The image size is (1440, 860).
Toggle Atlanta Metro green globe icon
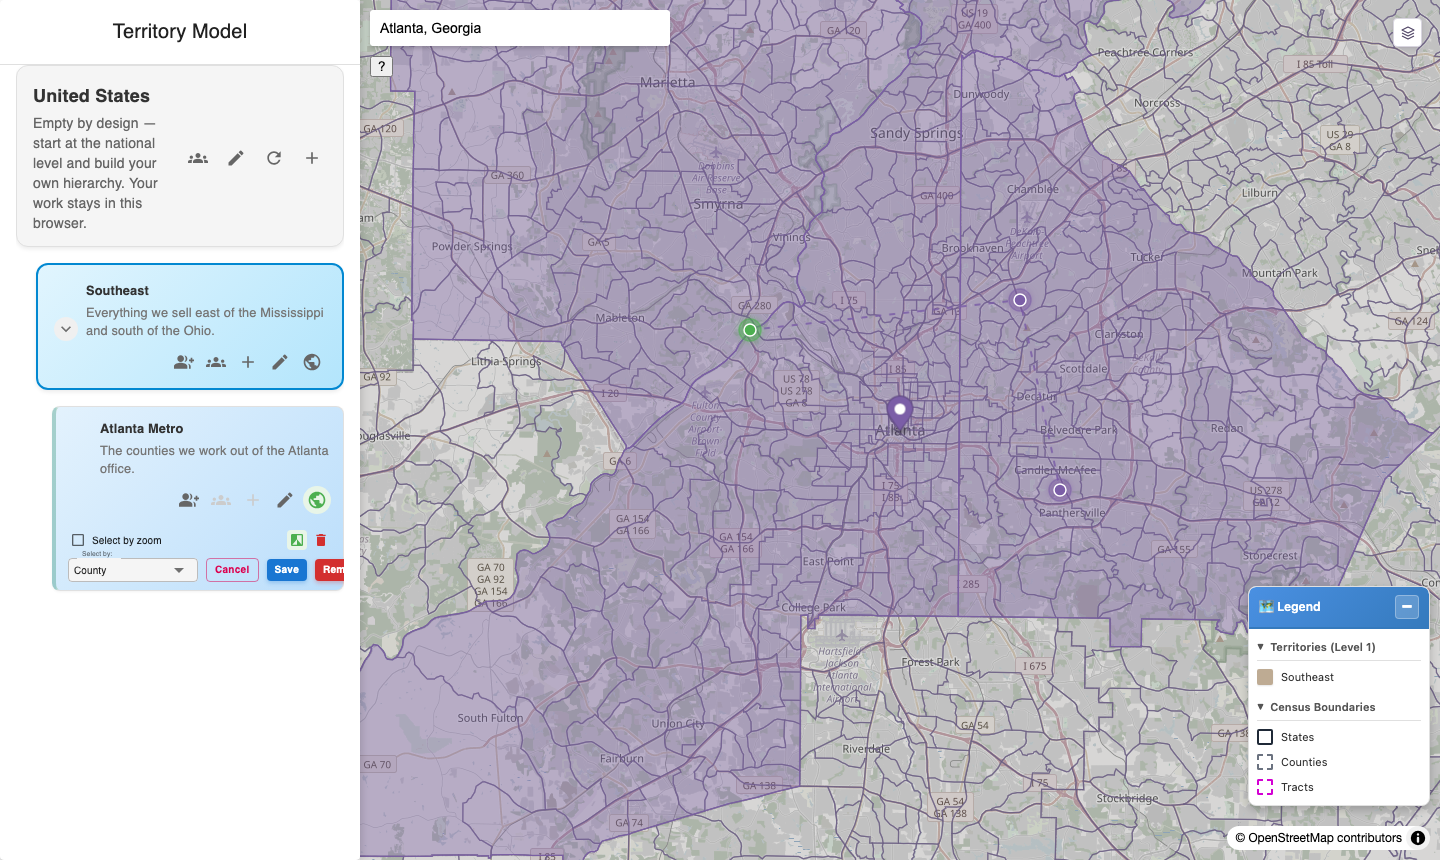(317, 500)
